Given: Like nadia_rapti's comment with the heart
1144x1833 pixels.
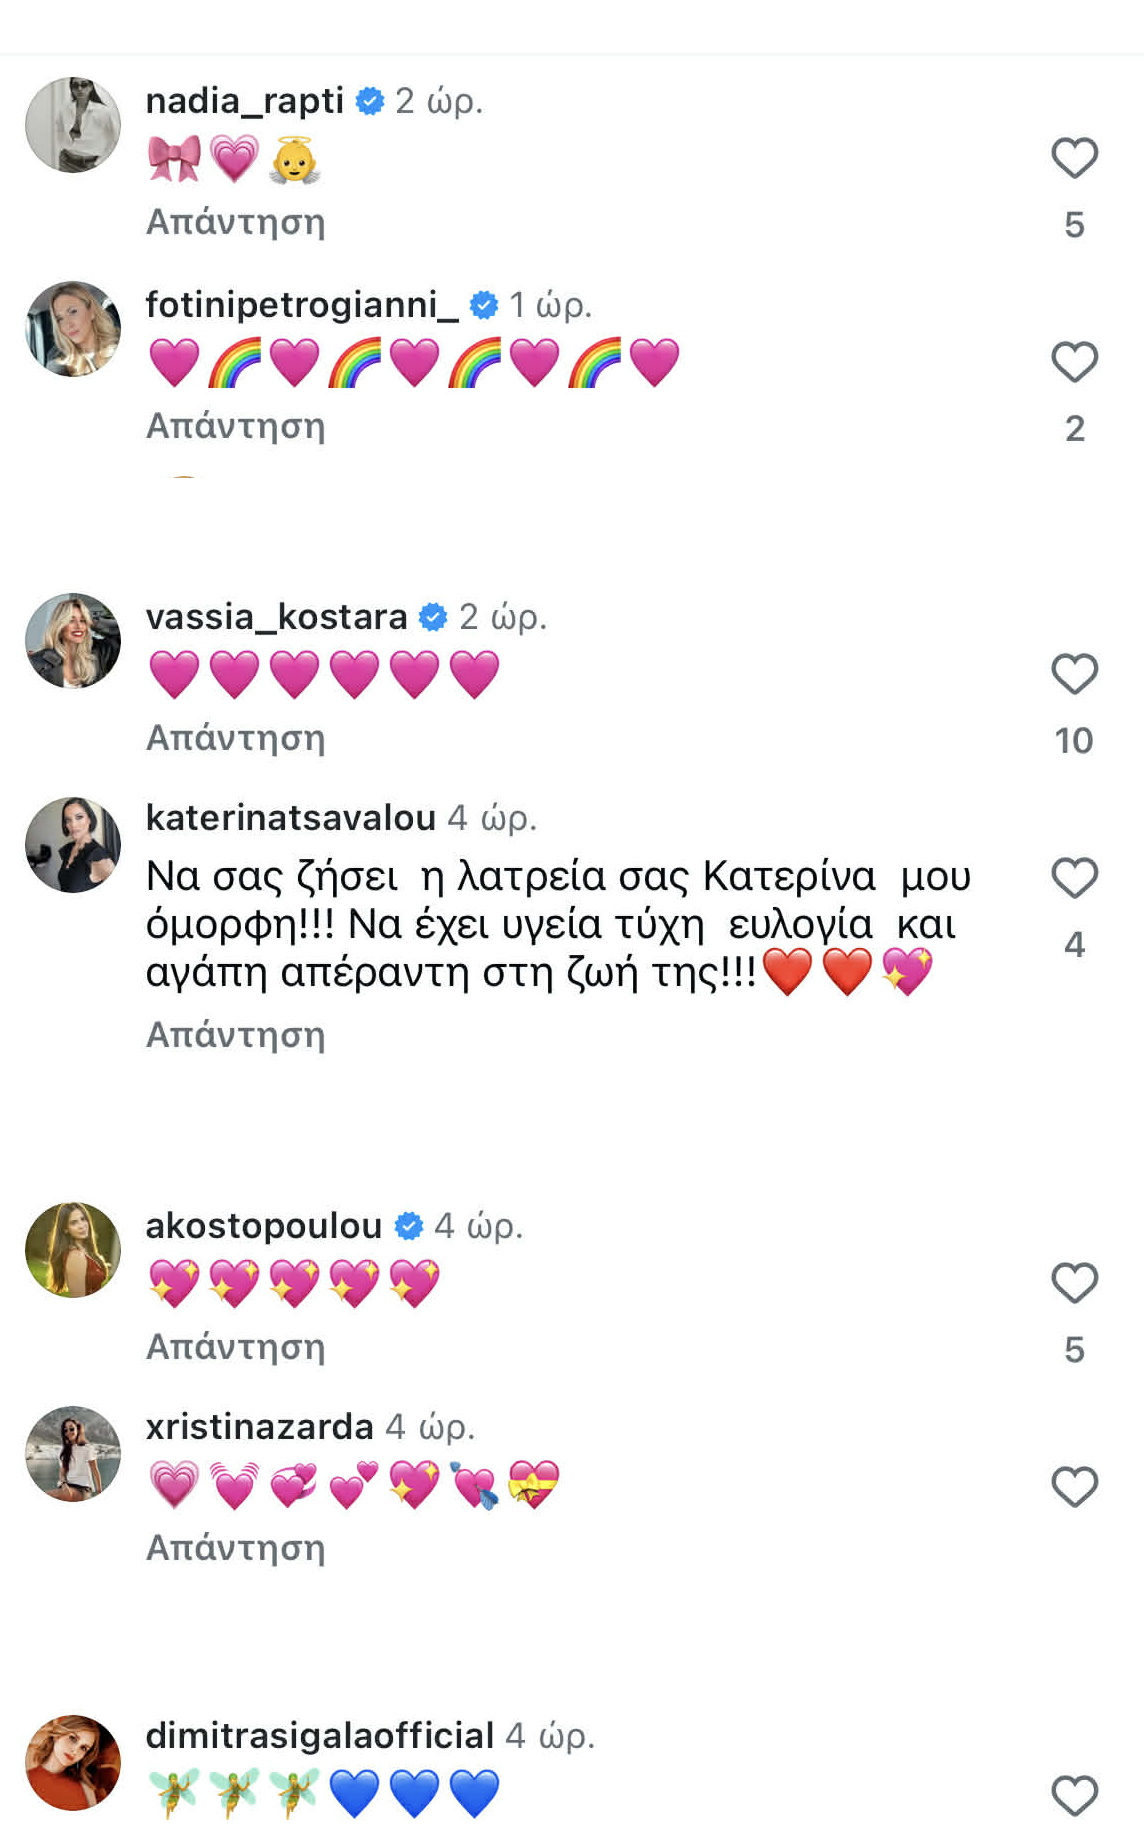Looking at the screenshot, I should (1074, 158).
